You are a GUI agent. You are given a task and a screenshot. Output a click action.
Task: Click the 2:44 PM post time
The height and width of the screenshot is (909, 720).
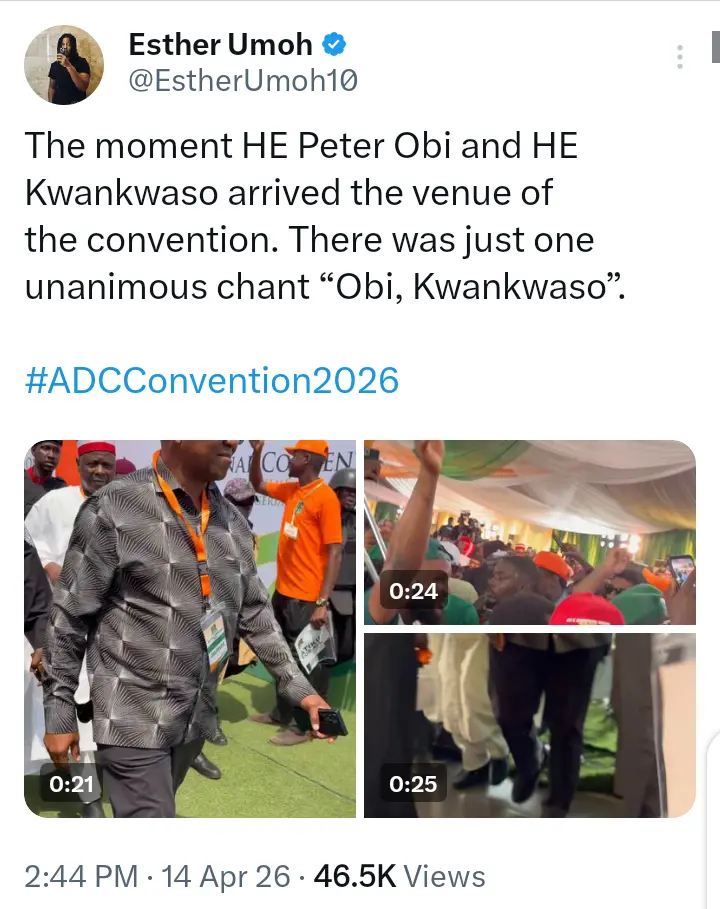pyautogui.click(x=81, y=877)
